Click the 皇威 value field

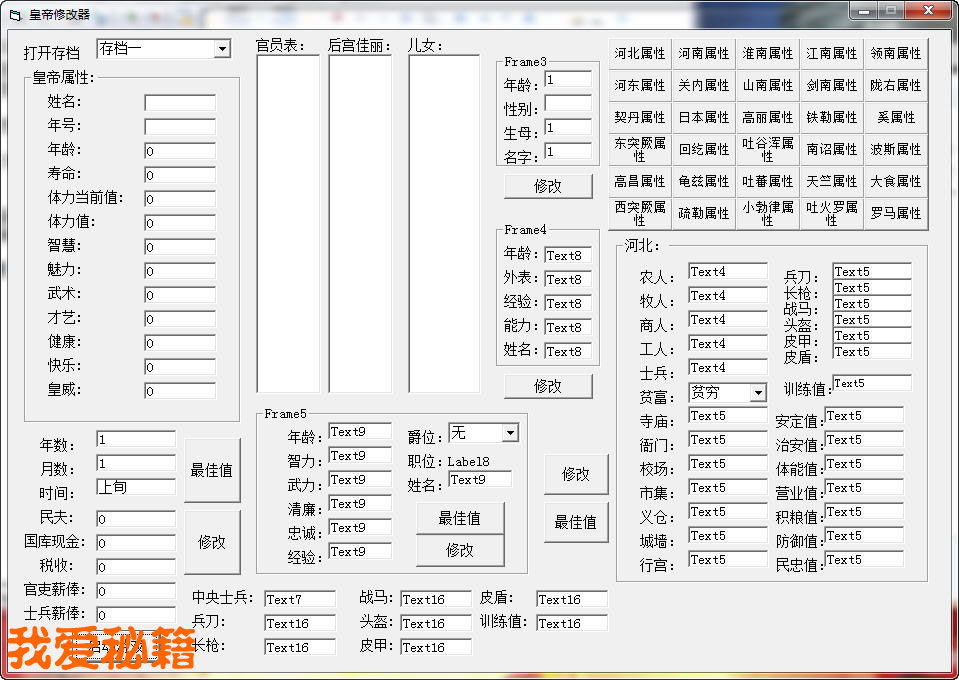180,391
